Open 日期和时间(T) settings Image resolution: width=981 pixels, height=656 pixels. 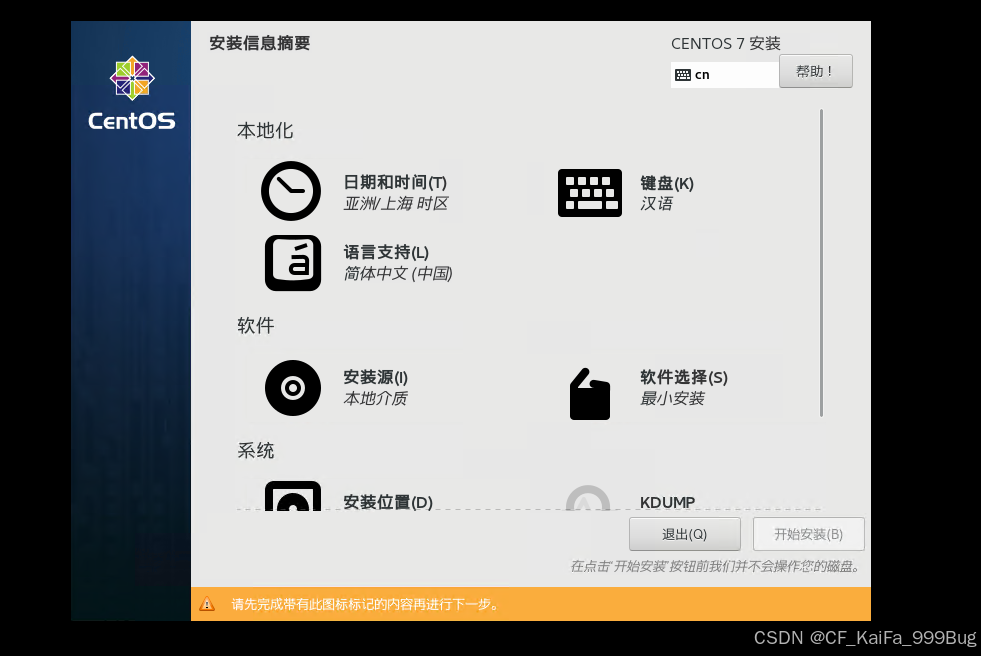[395, 183]
